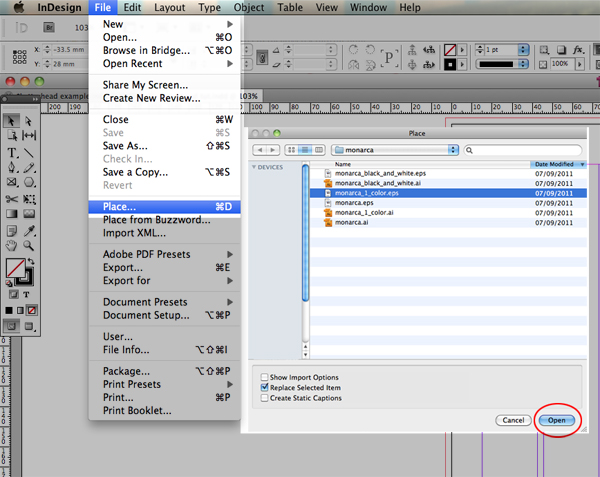Select the Direct Selection tool

[x=29, y=121]
